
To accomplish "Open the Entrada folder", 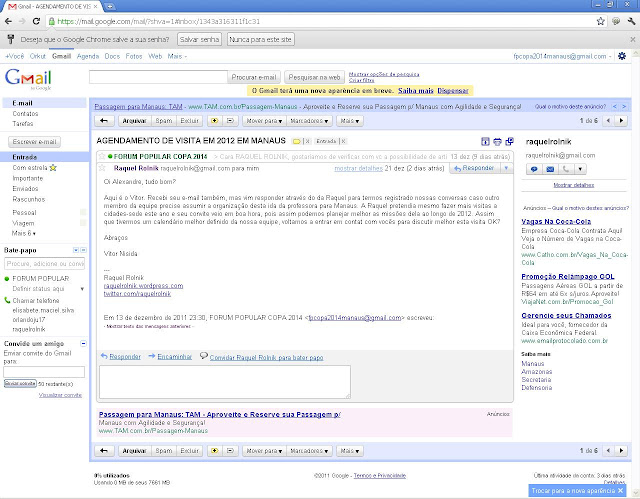I will pyautogui.click(x=24, y=157).
